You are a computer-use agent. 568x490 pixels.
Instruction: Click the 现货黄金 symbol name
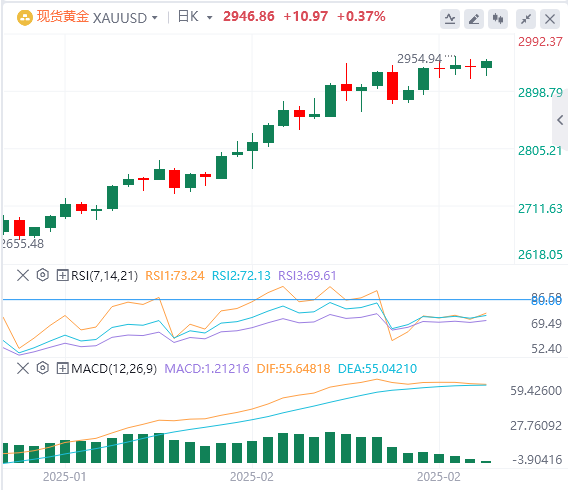point(63,17)
